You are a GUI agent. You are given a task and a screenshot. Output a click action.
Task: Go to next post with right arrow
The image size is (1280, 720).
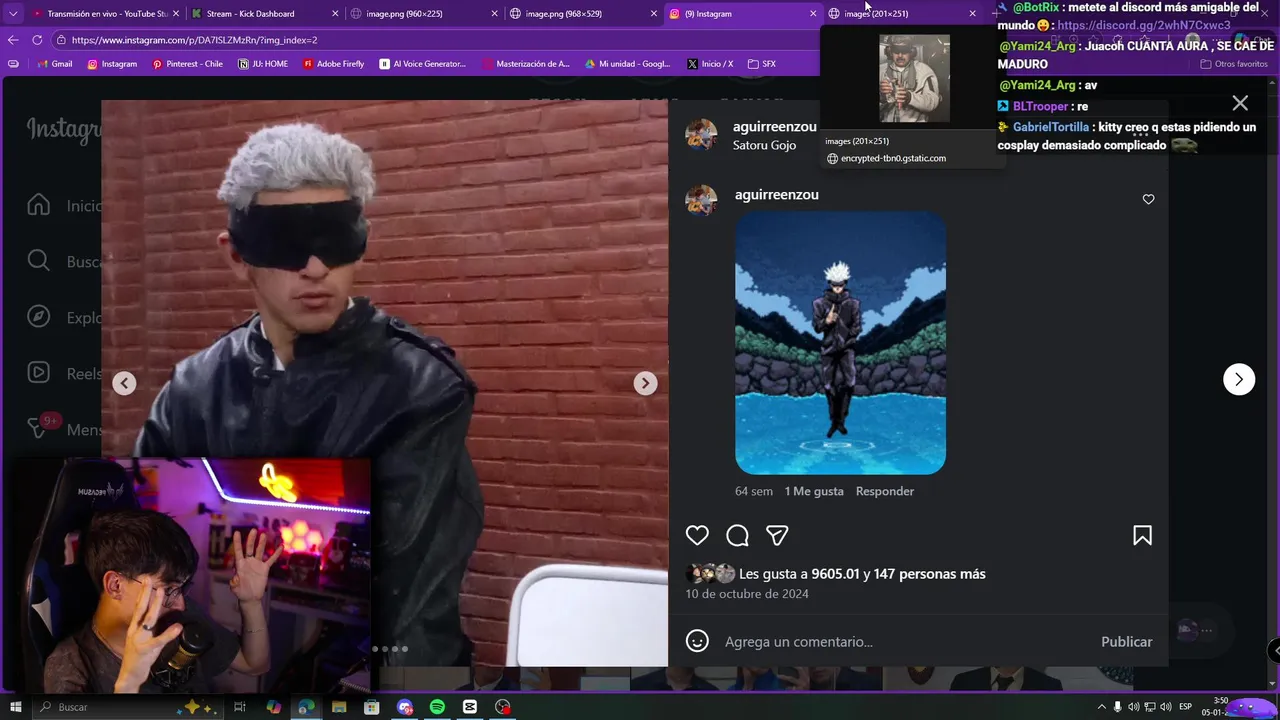coord(1239,379)
